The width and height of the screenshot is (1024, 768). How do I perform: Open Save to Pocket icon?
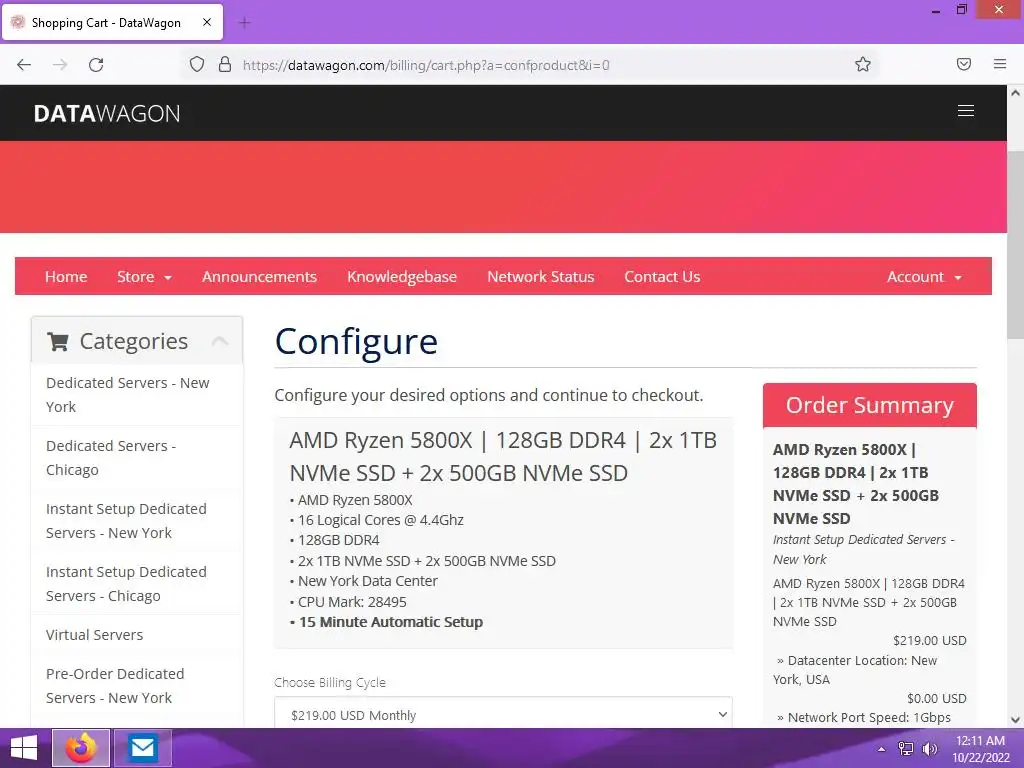(964, 64)
